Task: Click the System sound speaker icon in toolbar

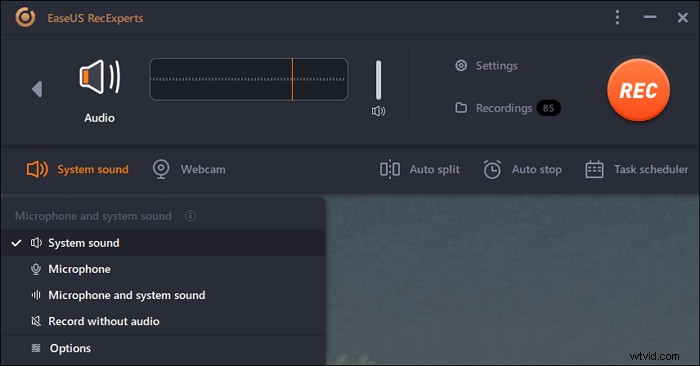Action: tap(37, 169)
